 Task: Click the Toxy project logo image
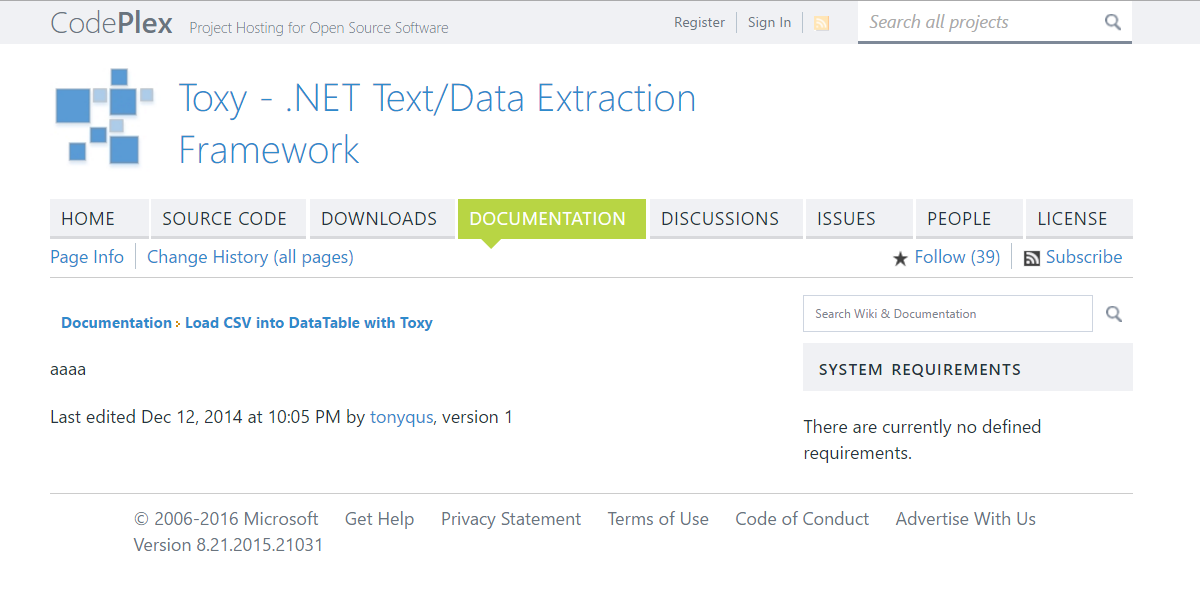[104, 117]
